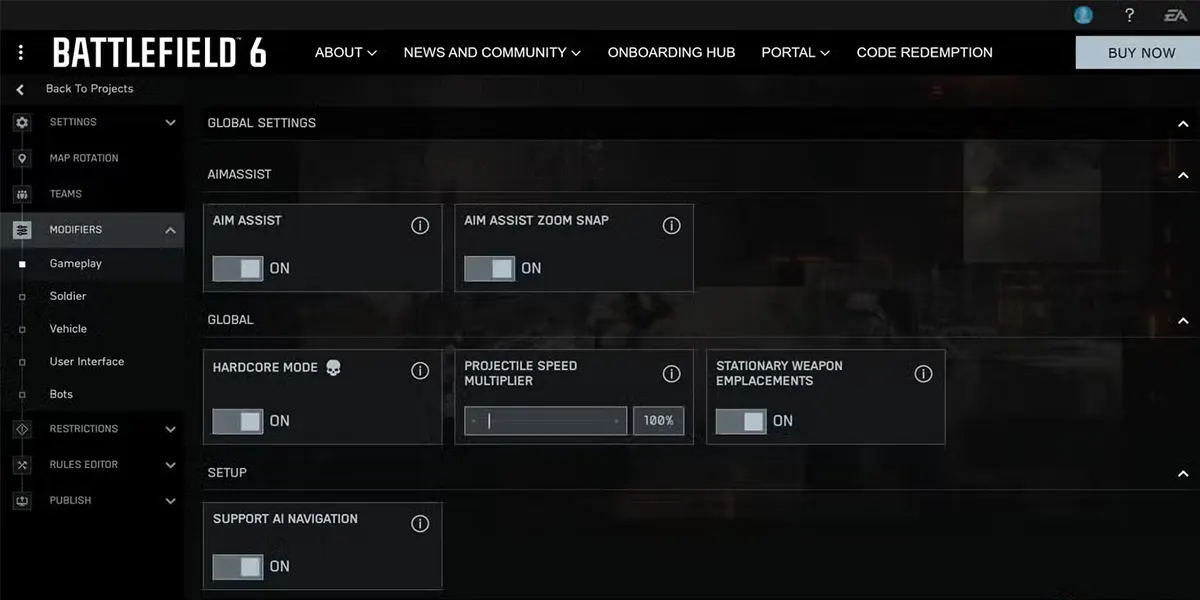Open the user profile avatar
This screenshot has width=1200, height=600.
1083,15
